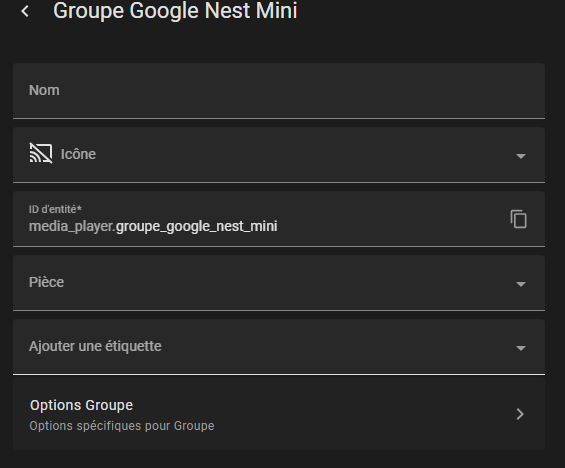Click the media_player. prefix text

pos(72,227)
